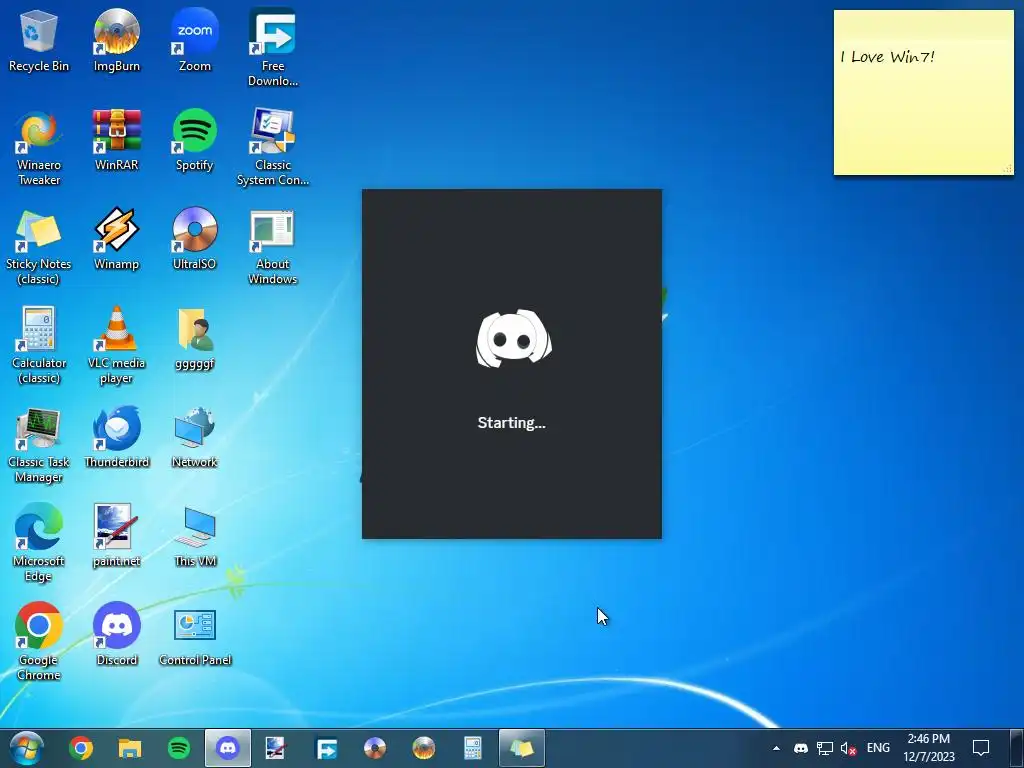Change the ENG input language indicator
The width and height of the screenshot is (1024, 768).
pos(878,748)
